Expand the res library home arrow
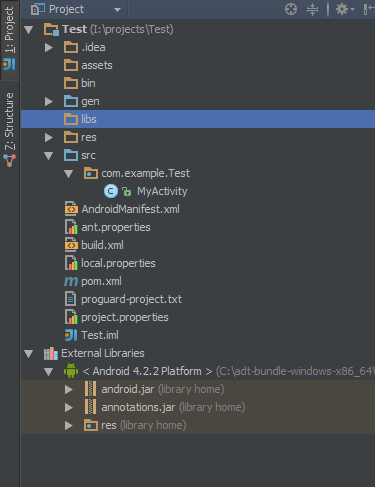375x487 pixels. (x=69, y=426)
